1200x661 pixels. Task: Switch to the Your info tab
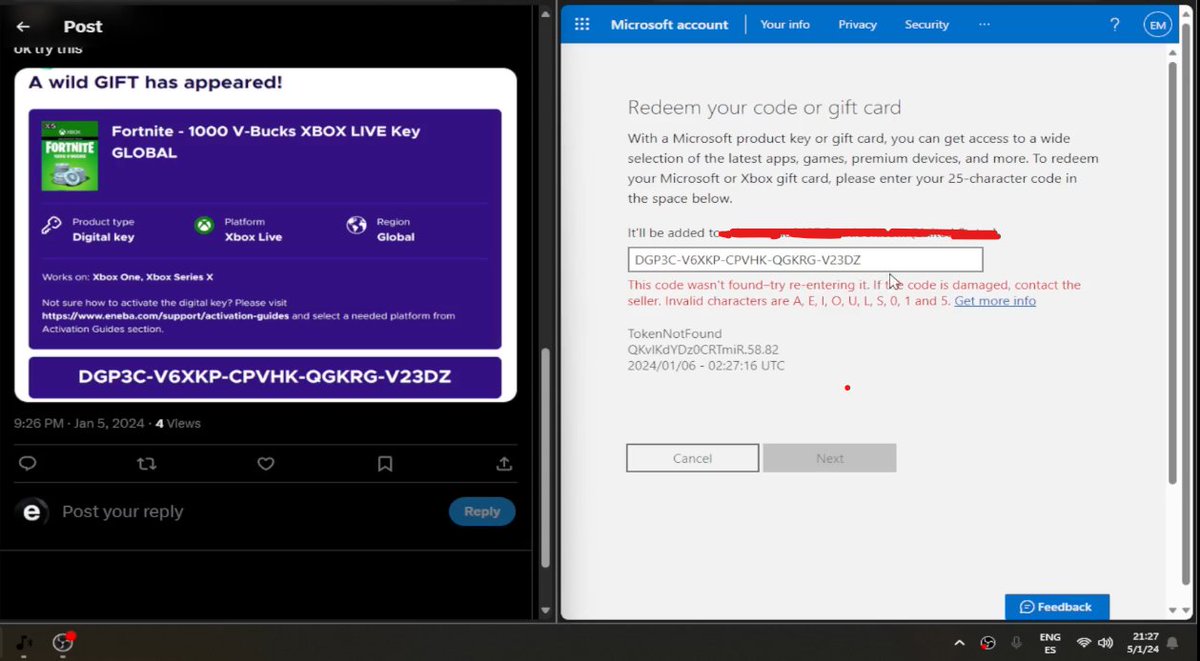tap(785, 24)
